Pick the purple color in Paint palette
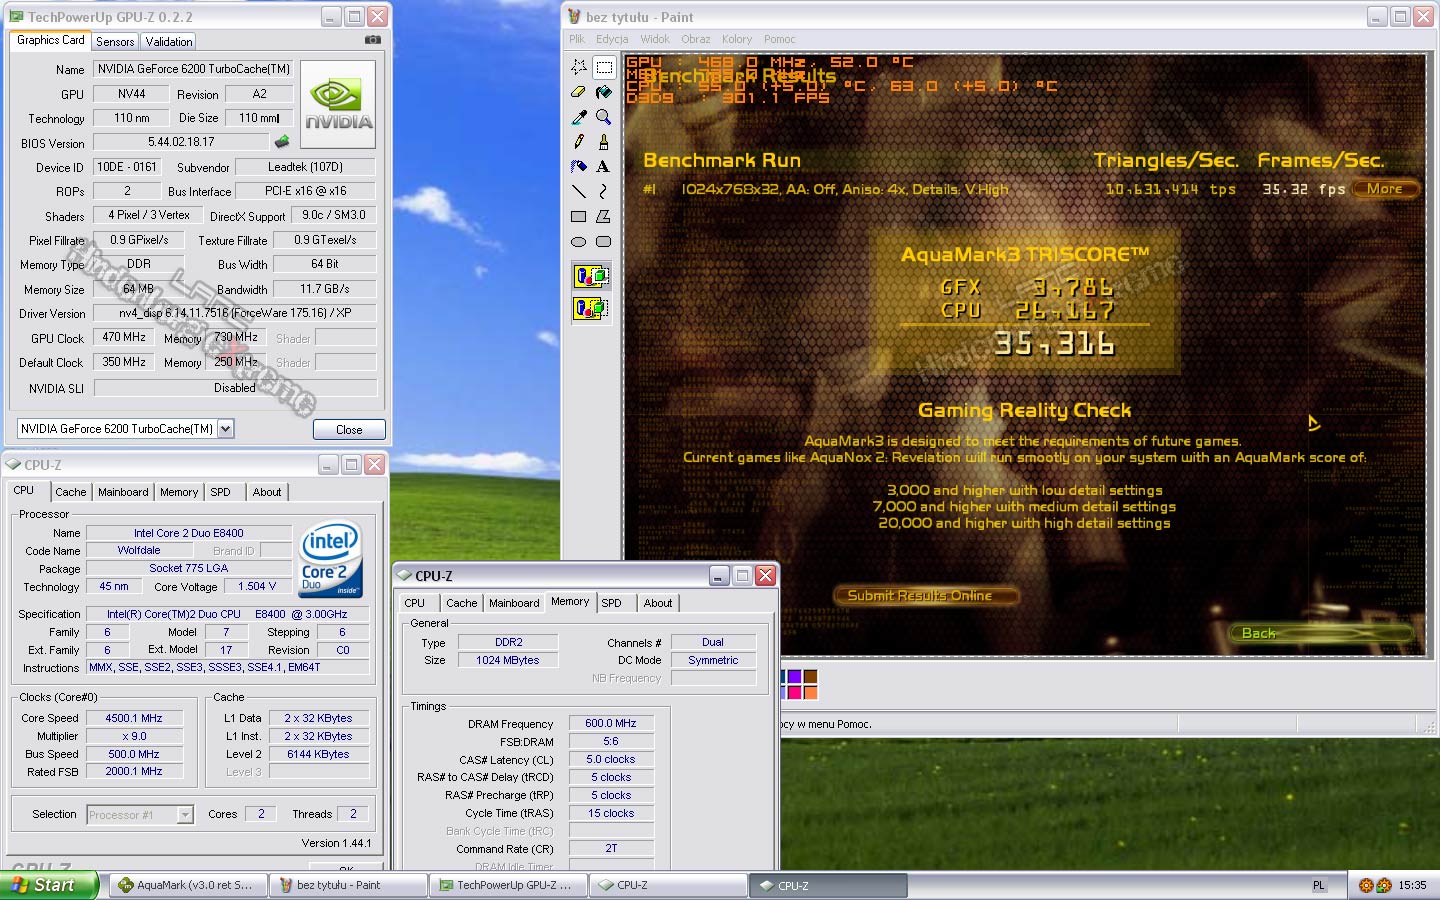 coord(795,677)
